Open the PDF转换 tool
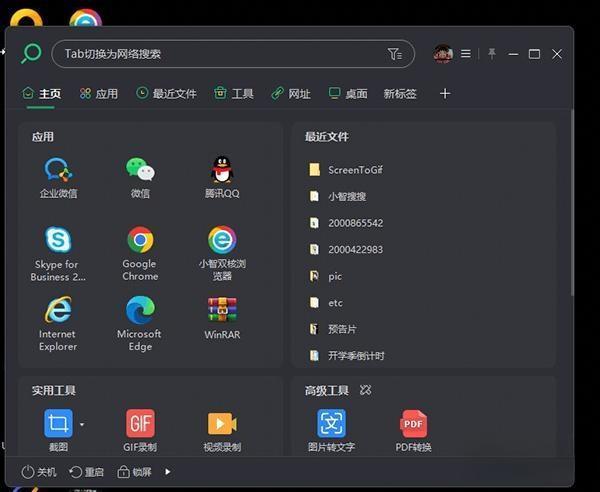 (x=413, y=424)
